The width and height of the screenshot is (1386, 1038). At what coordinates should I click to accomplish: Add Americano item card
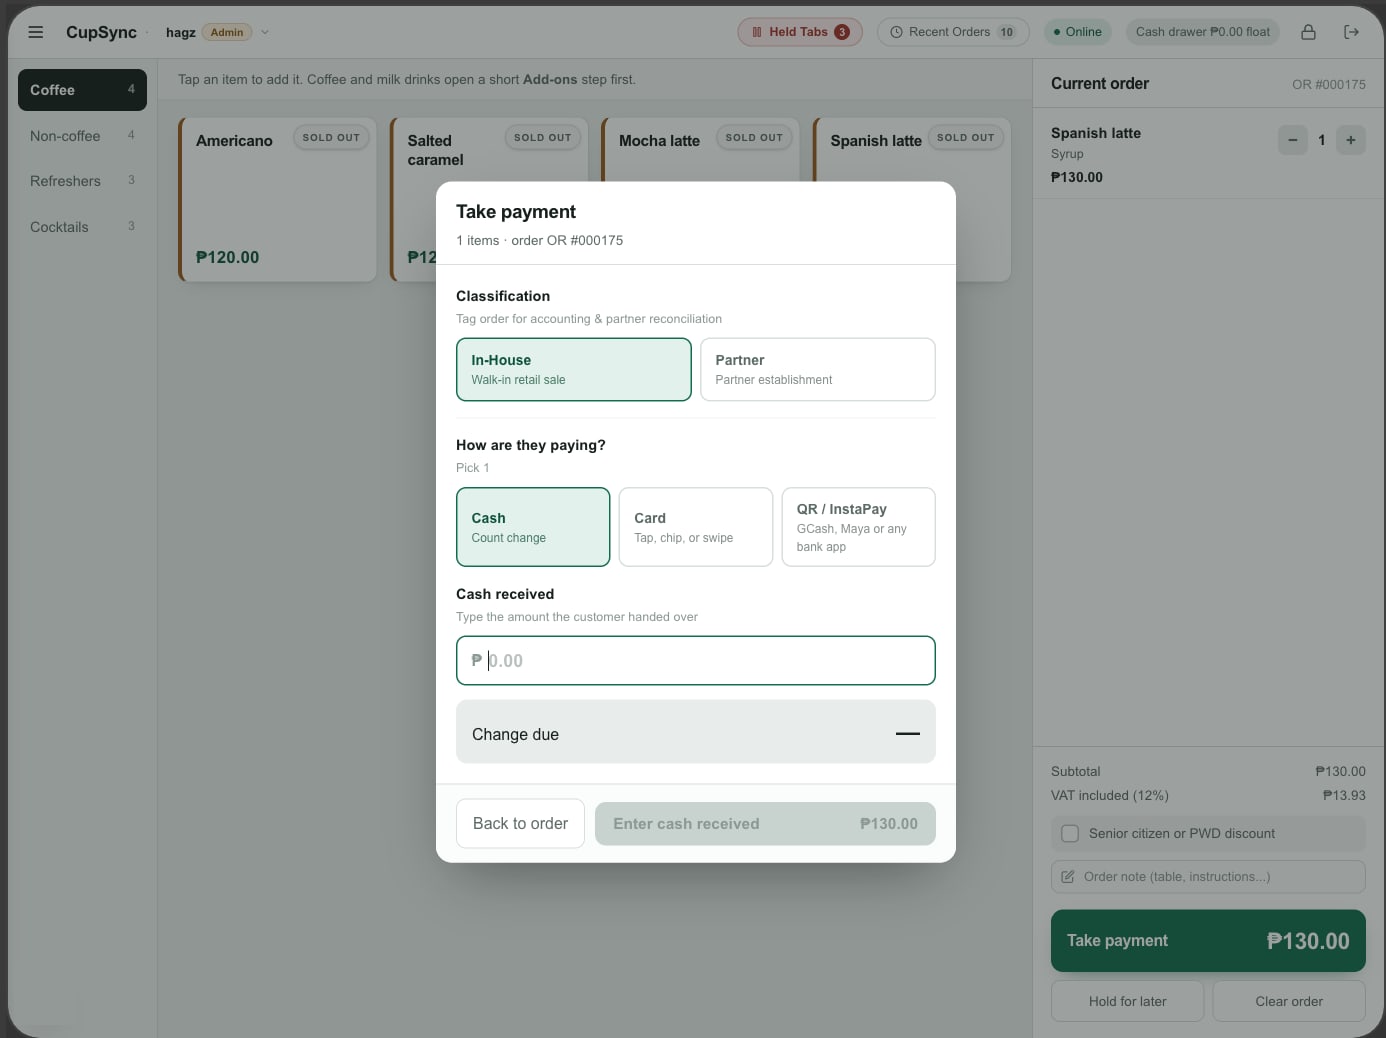coord(278,199)
